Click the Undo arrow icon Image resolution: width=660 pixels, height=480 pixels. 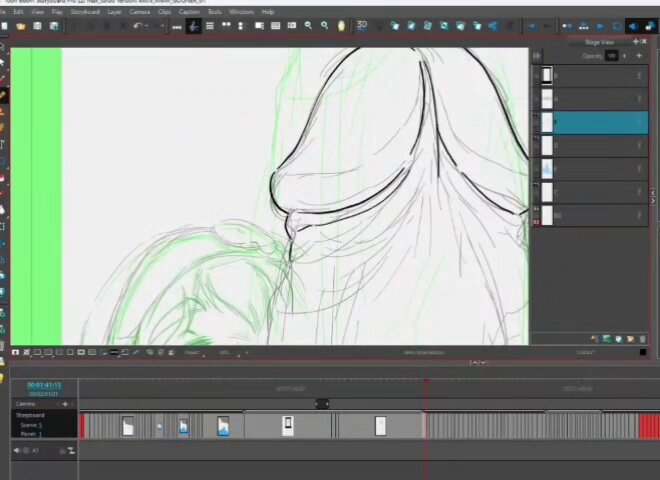pyautogui.click(x=138, y=26)
